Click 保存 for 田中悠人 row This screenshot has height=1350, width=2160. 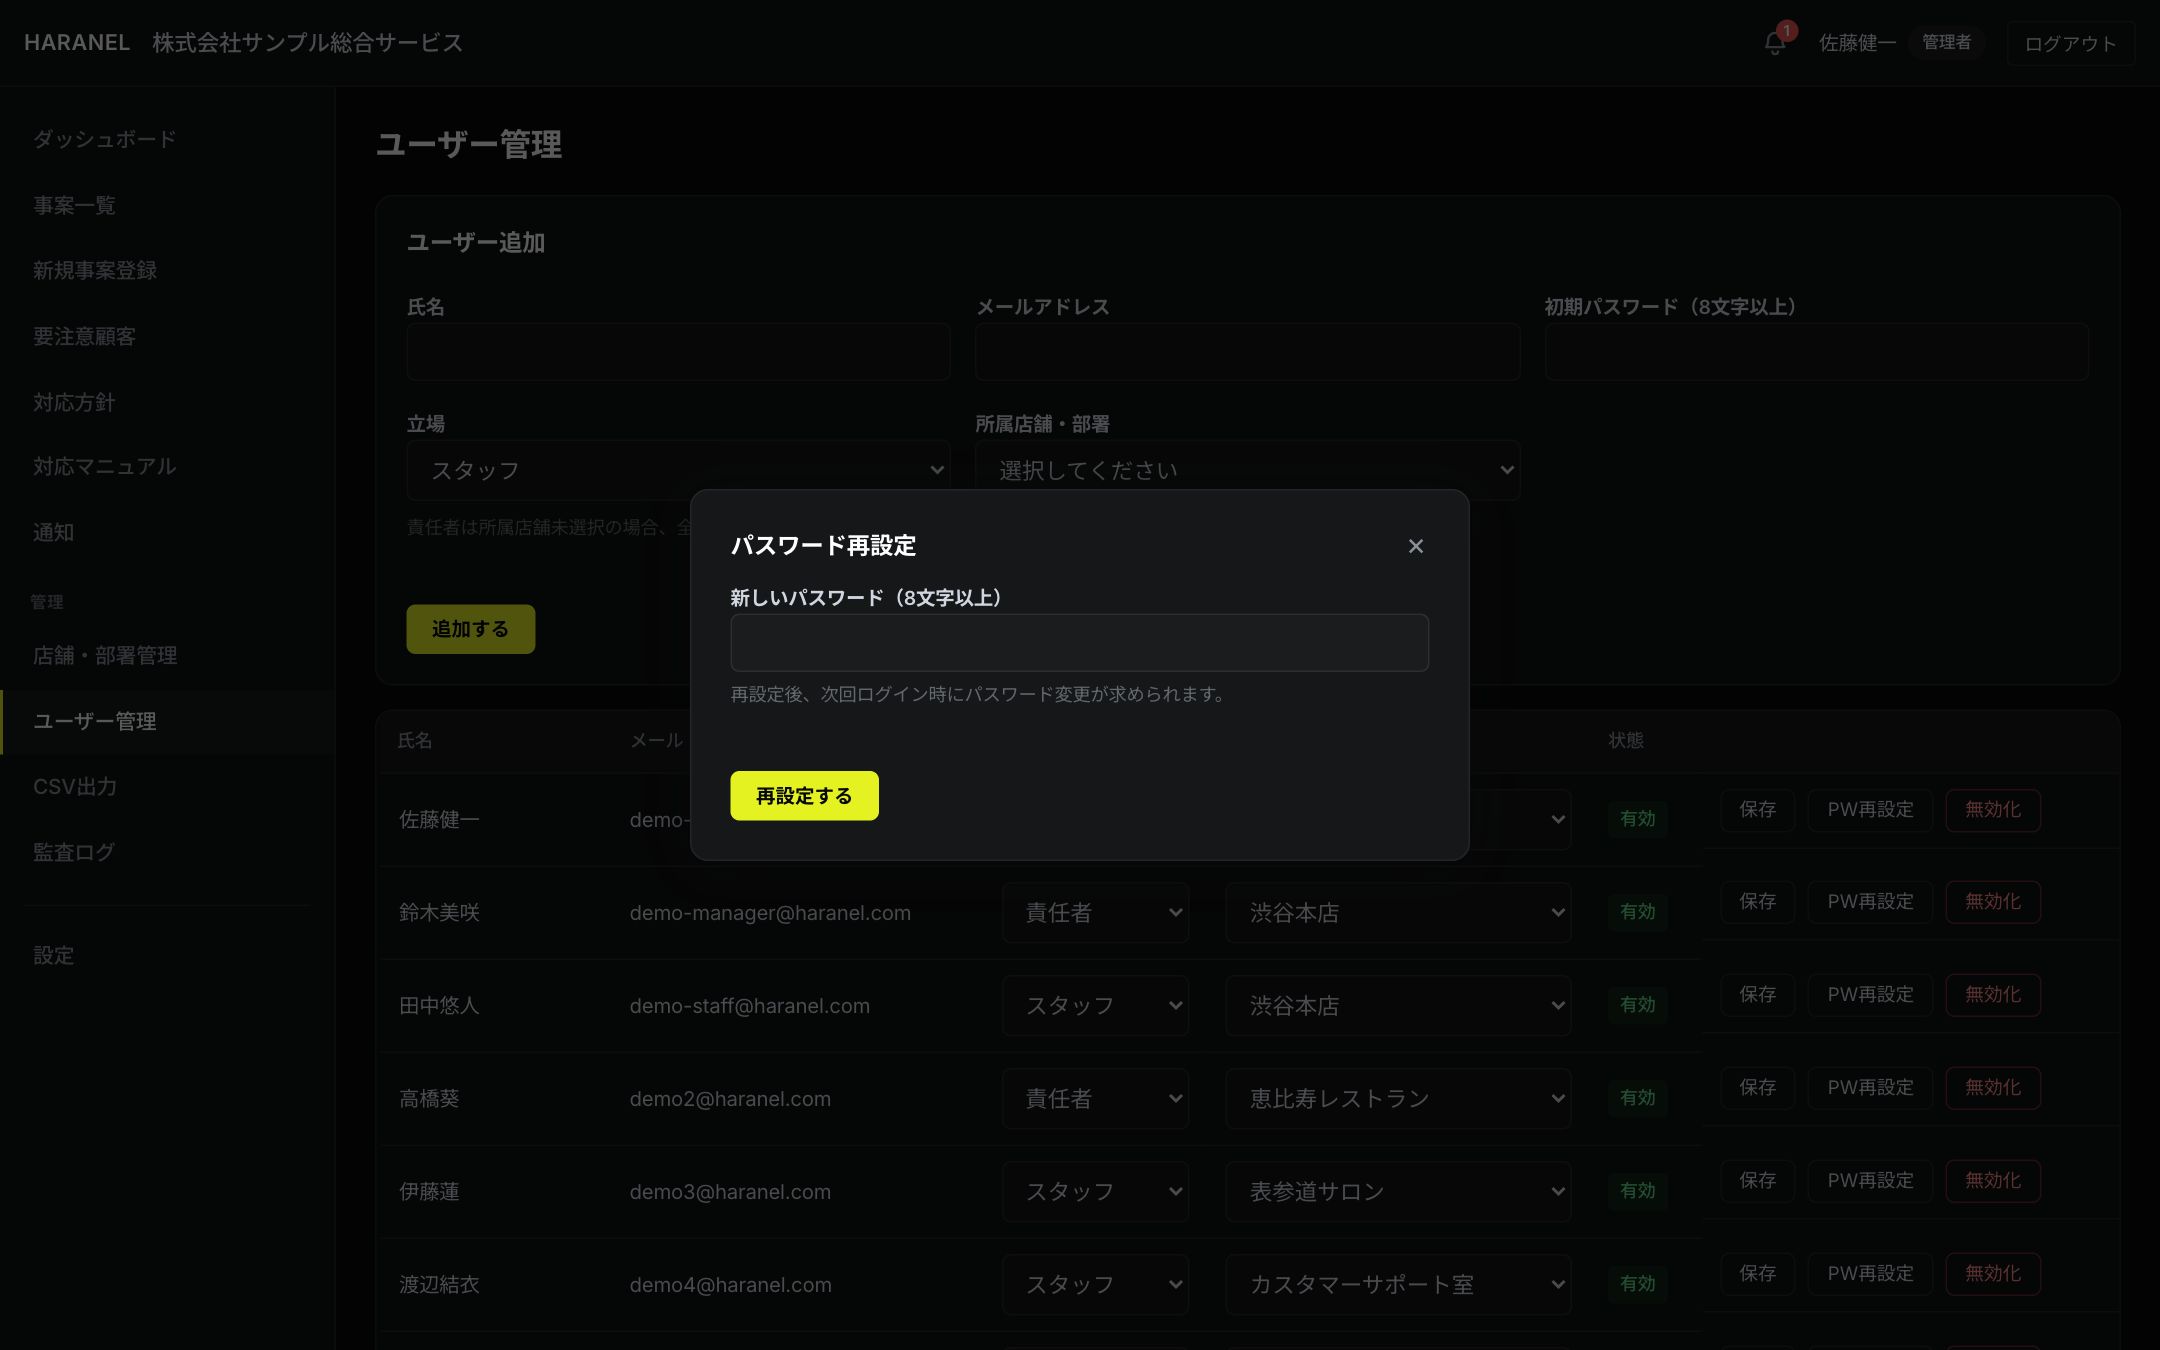pyautogui.click(x=1757, y=994)
